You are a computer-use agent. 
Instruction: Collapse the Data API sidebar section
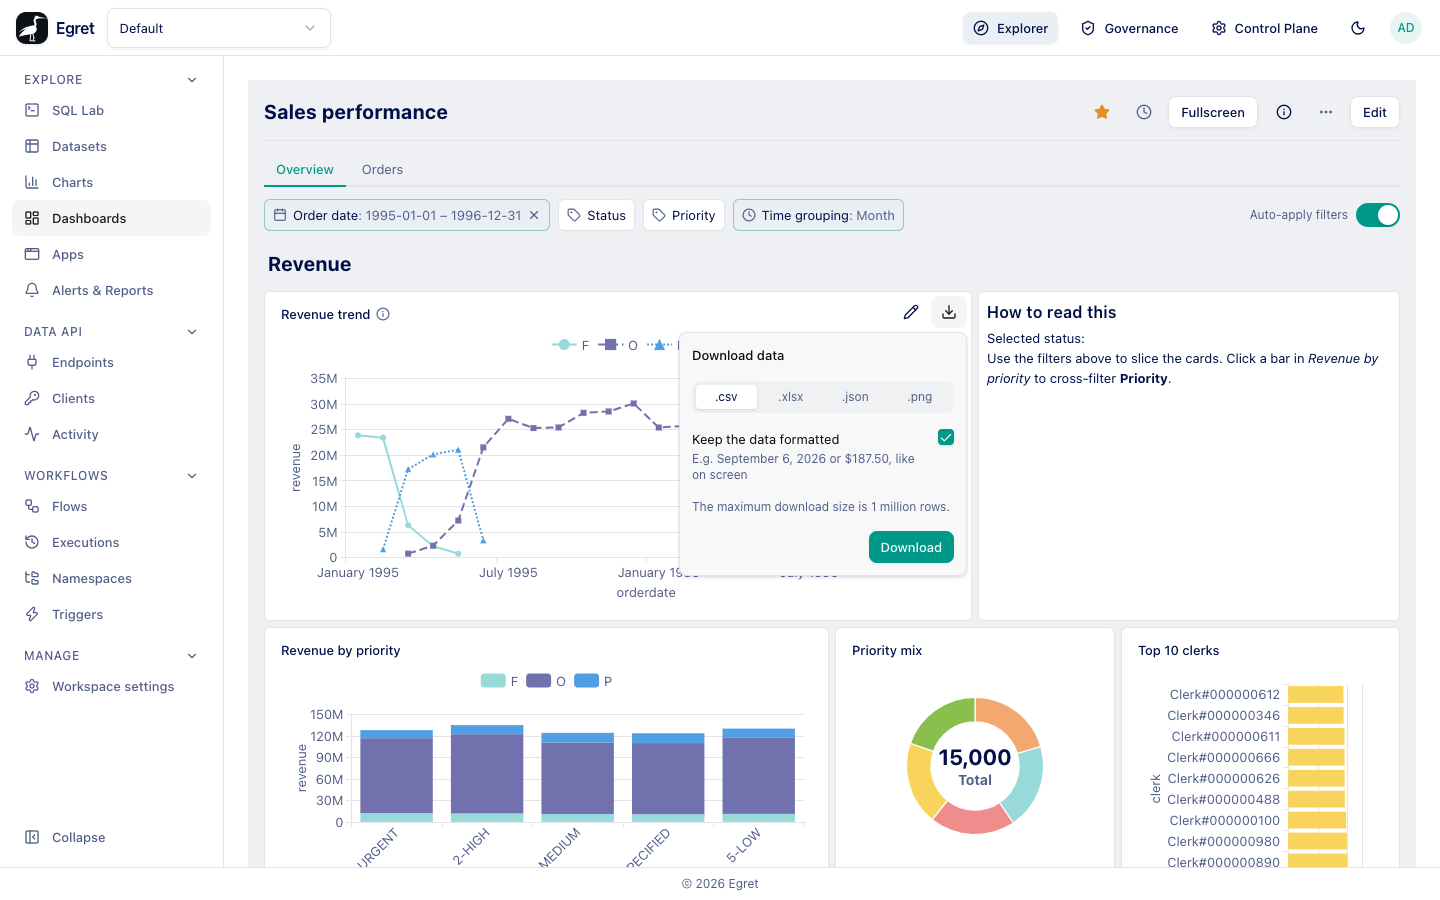(192, 332)
